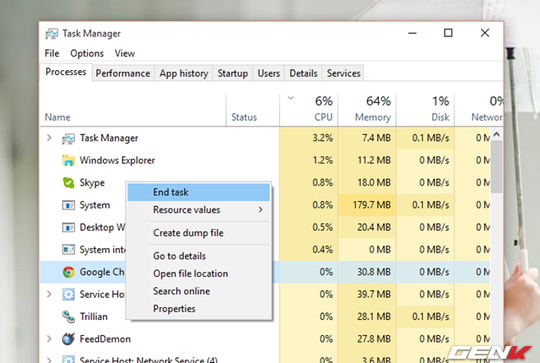Select the Trillian process icon

tap(68, 317)
